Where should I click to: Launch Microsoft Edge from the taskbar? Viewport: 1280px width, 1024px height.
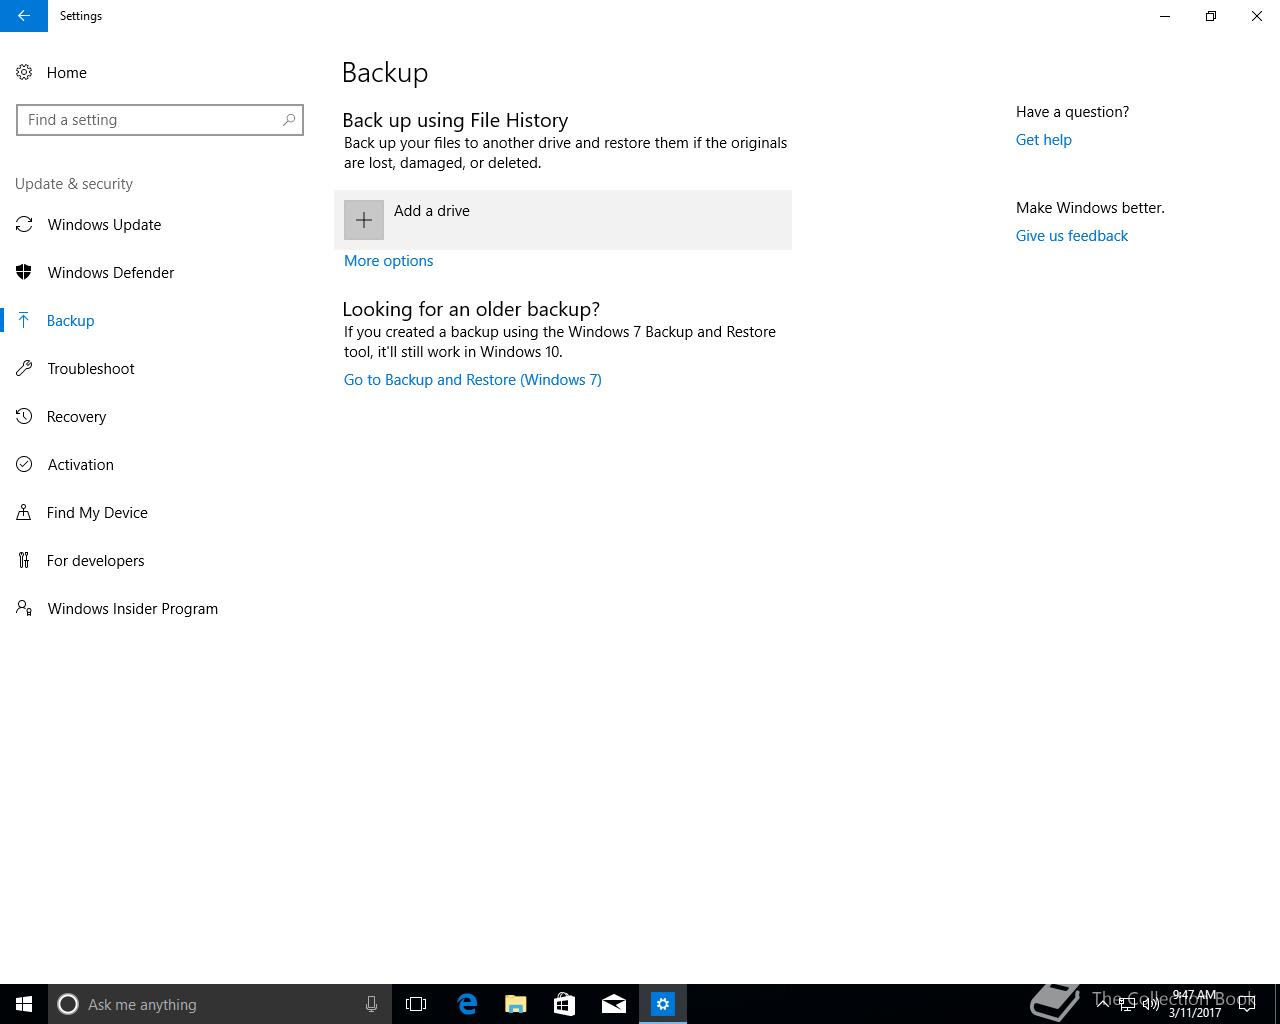click(x=466, y=1004)
